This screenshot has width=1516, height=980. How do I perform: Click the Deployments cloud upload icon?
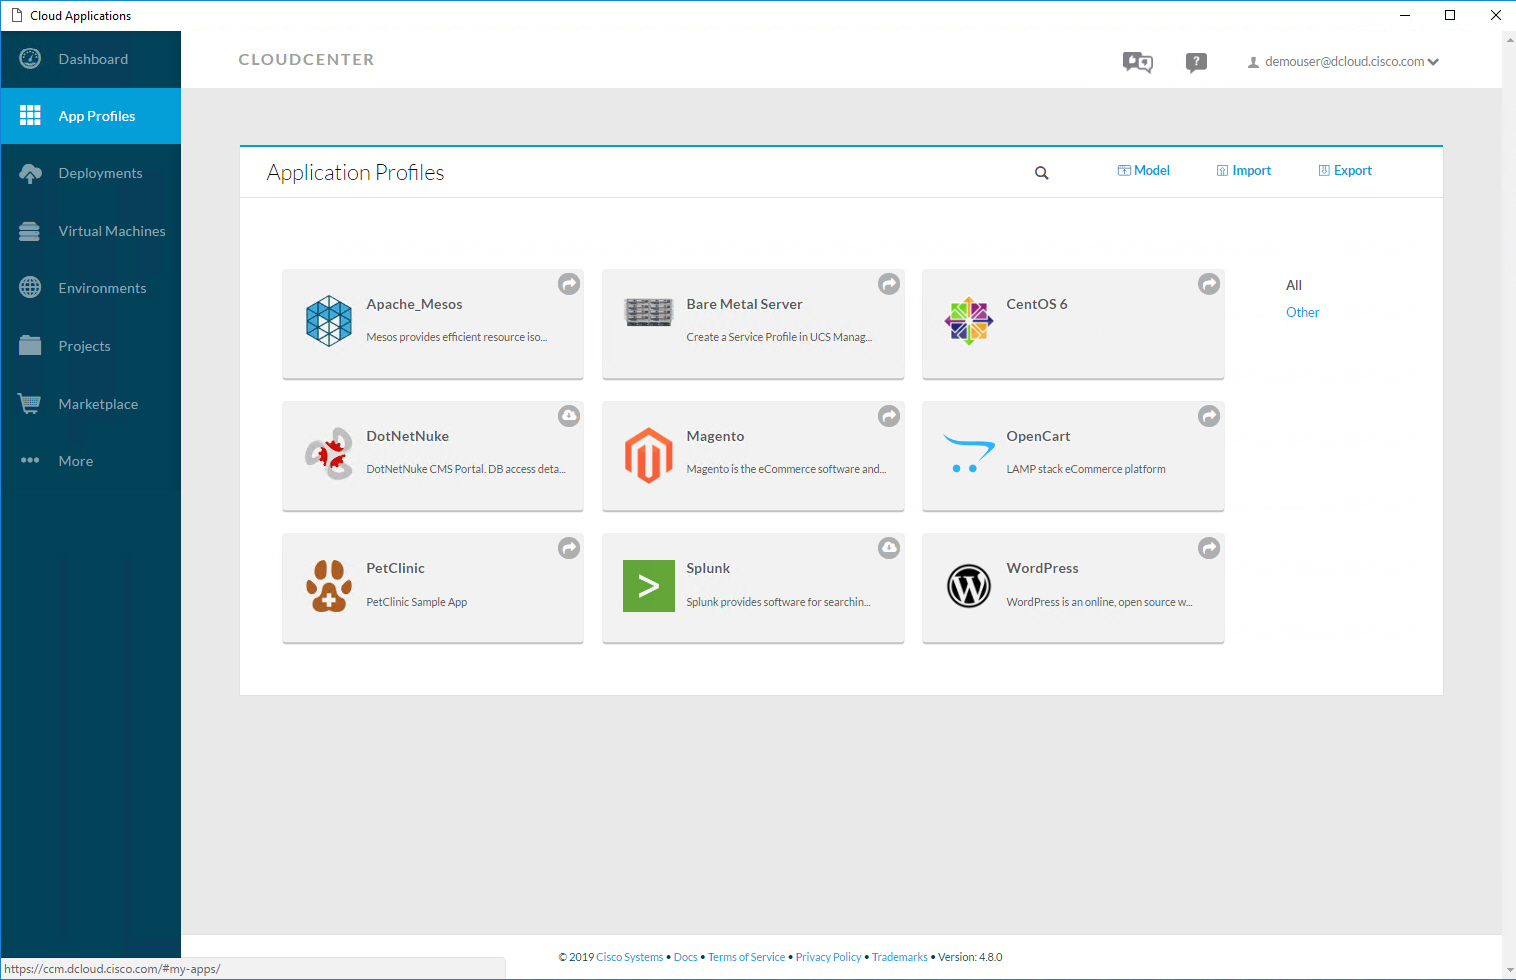click(x=30, y=173)
